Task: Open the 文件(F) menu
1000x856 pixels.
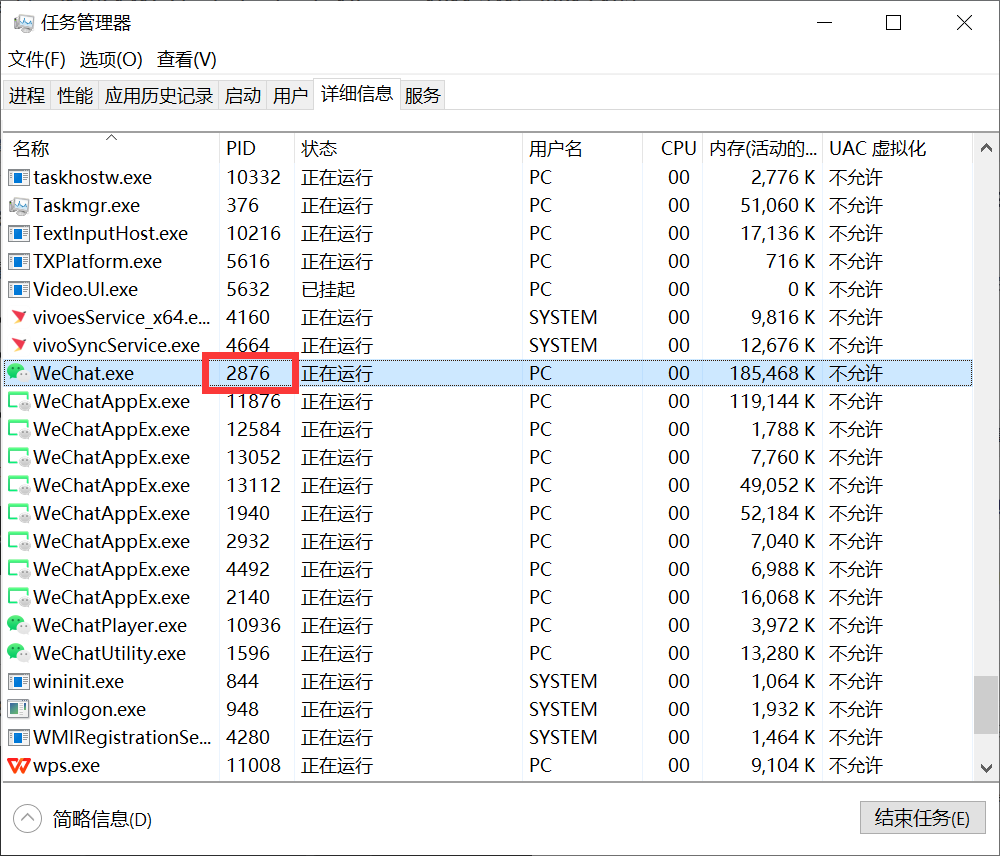Action: pos(36,59)
